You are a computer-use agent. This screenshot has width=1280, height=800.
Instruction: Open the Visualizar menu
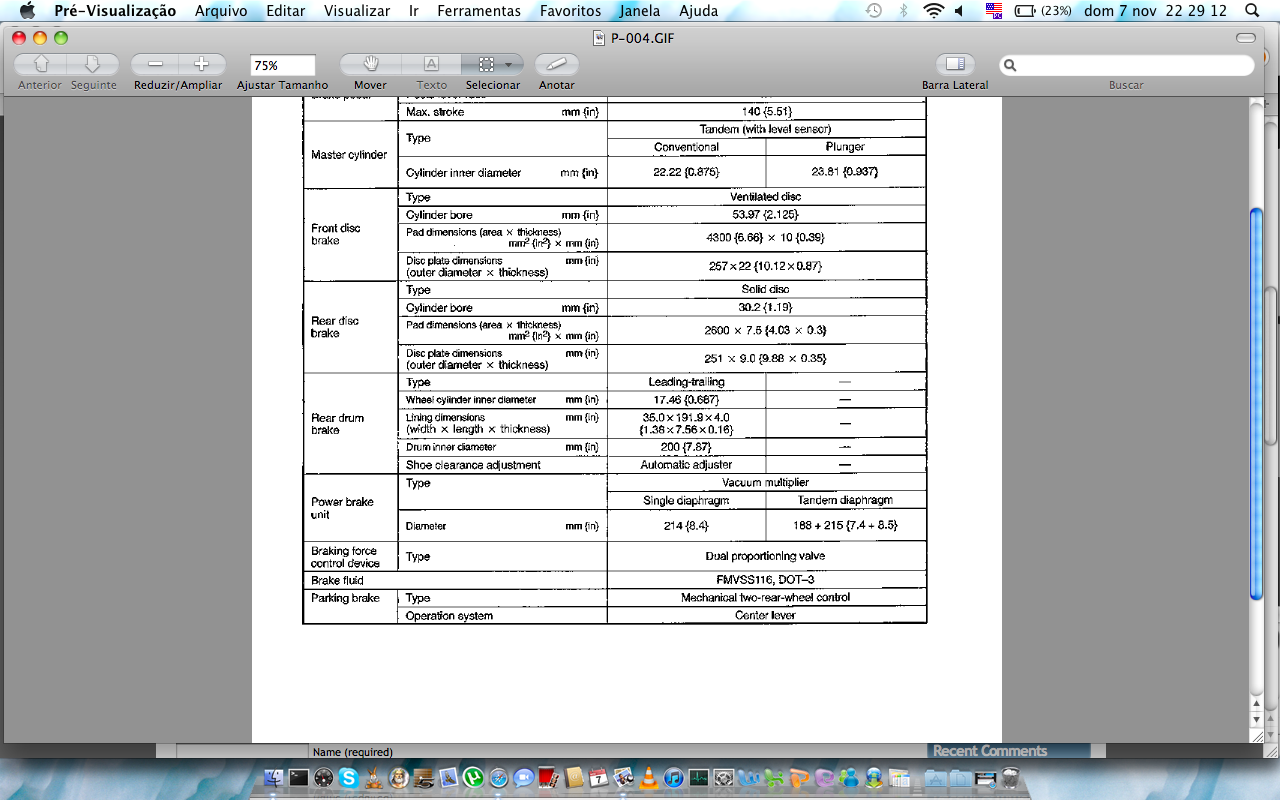click(357, 11)
